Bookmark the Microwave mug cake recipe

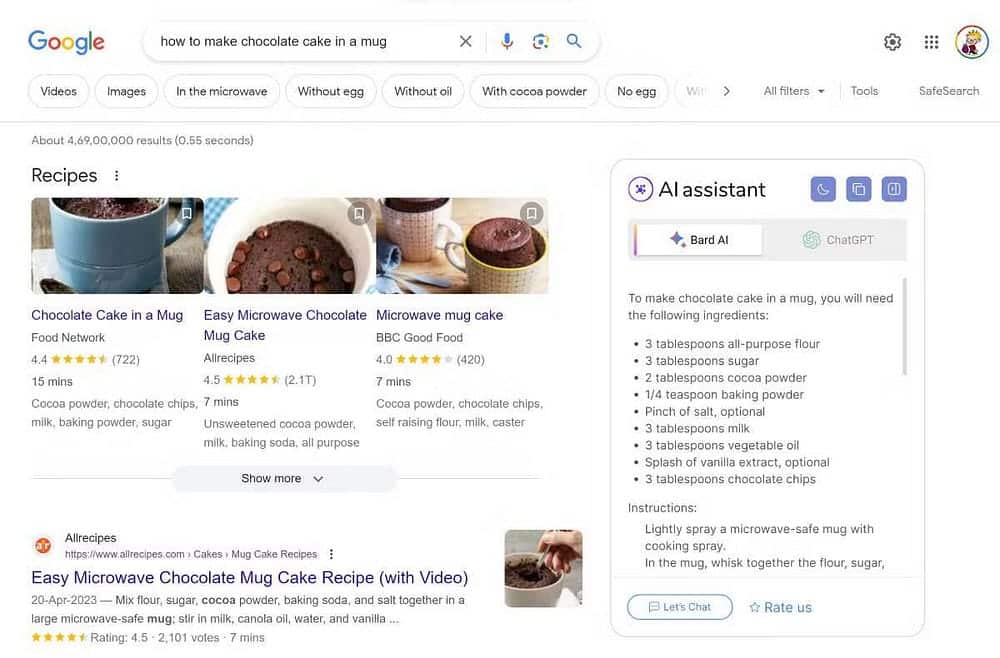(531, 214)
